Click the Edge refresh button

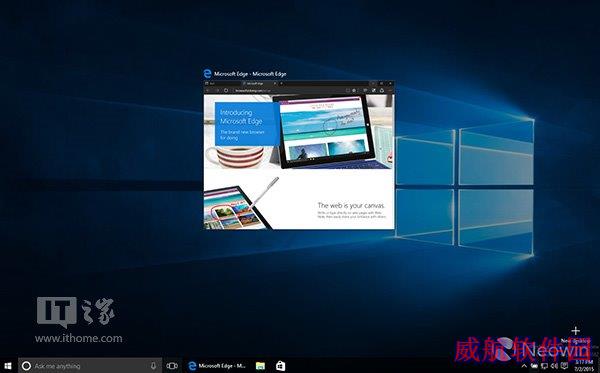(x=226, y=91)
